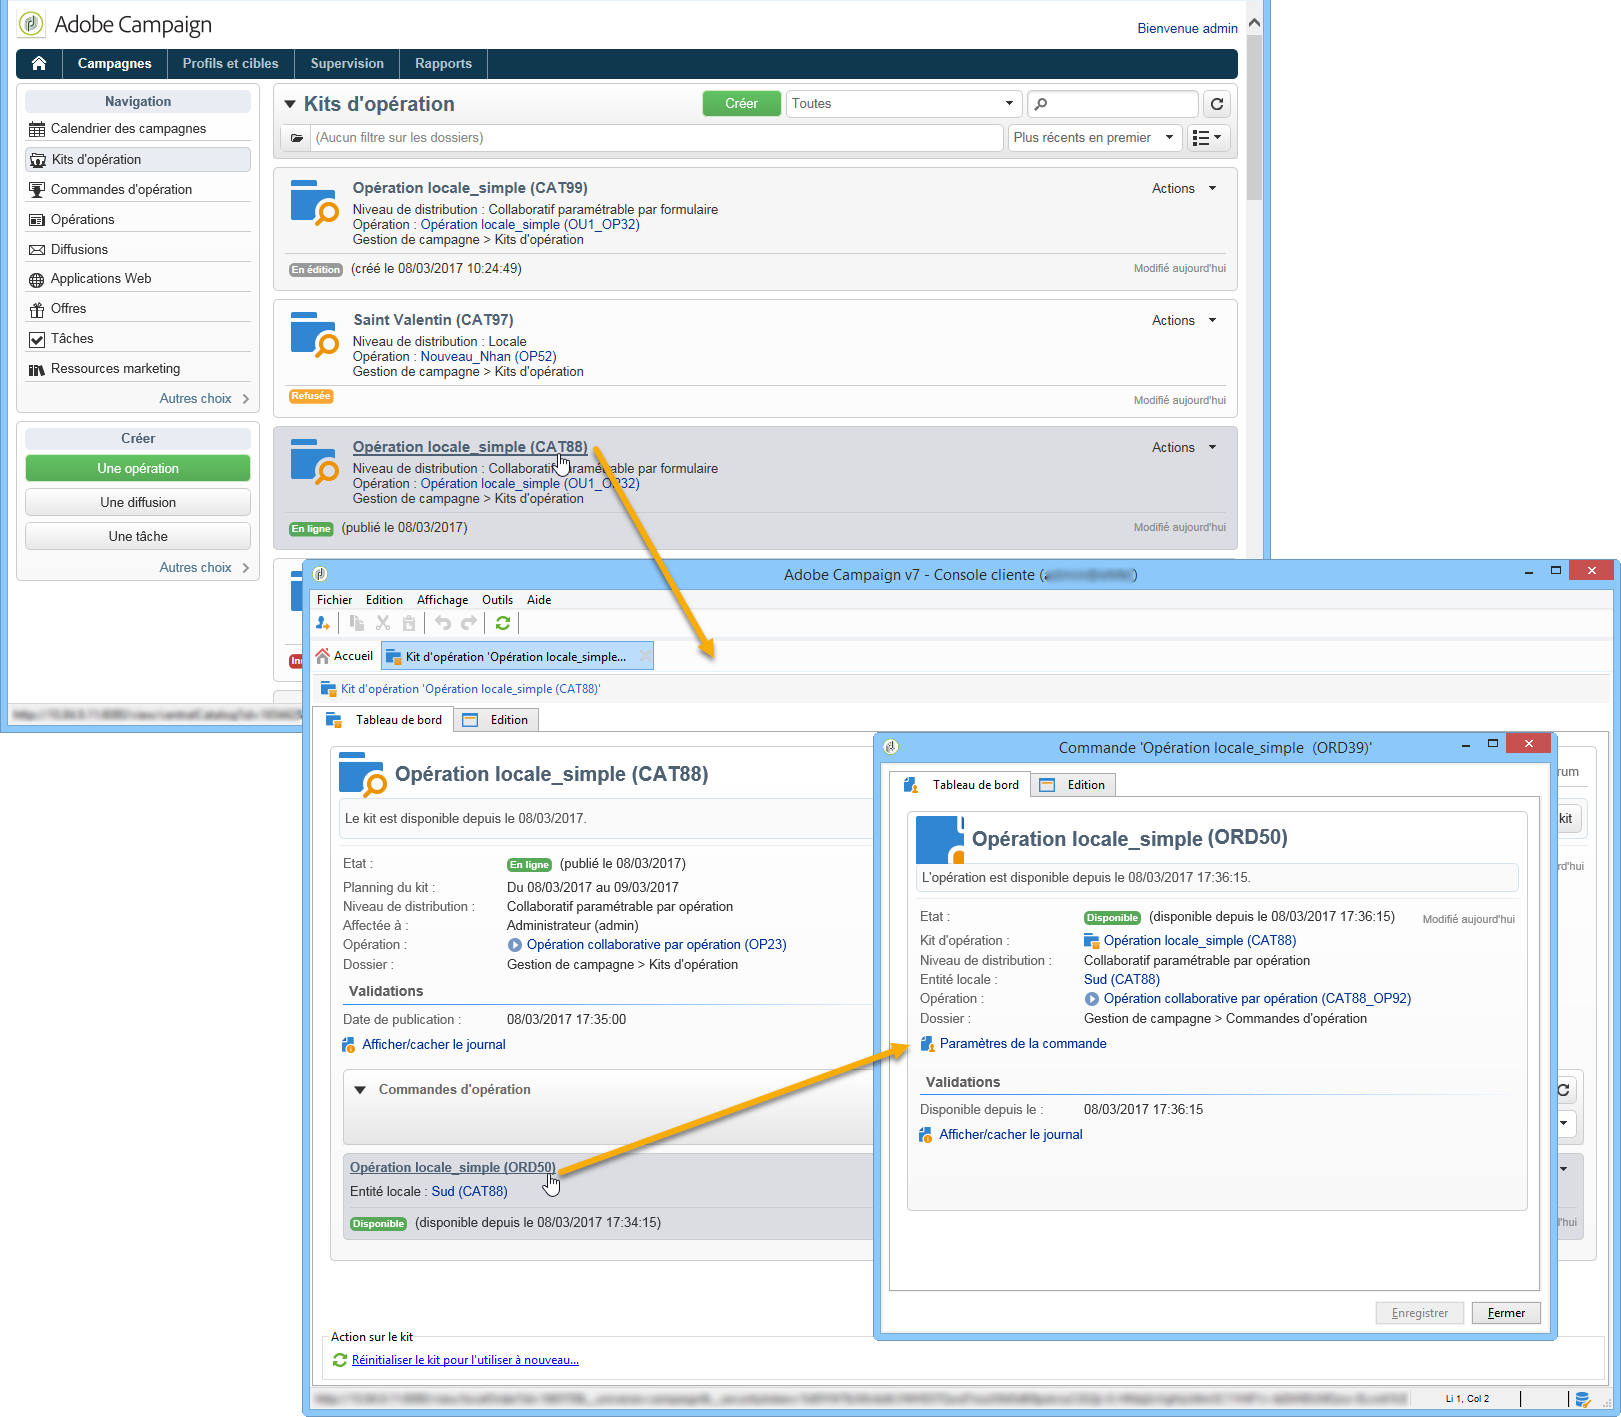Viewport: 1621px width, 1417px height.
Task: Click the CAT88 kit folder icon in list
Action: [x=314, y=461]
